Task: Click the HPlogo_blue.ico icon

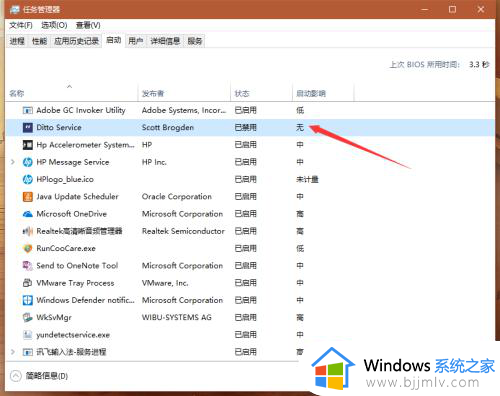Action: tap(27, 180)
